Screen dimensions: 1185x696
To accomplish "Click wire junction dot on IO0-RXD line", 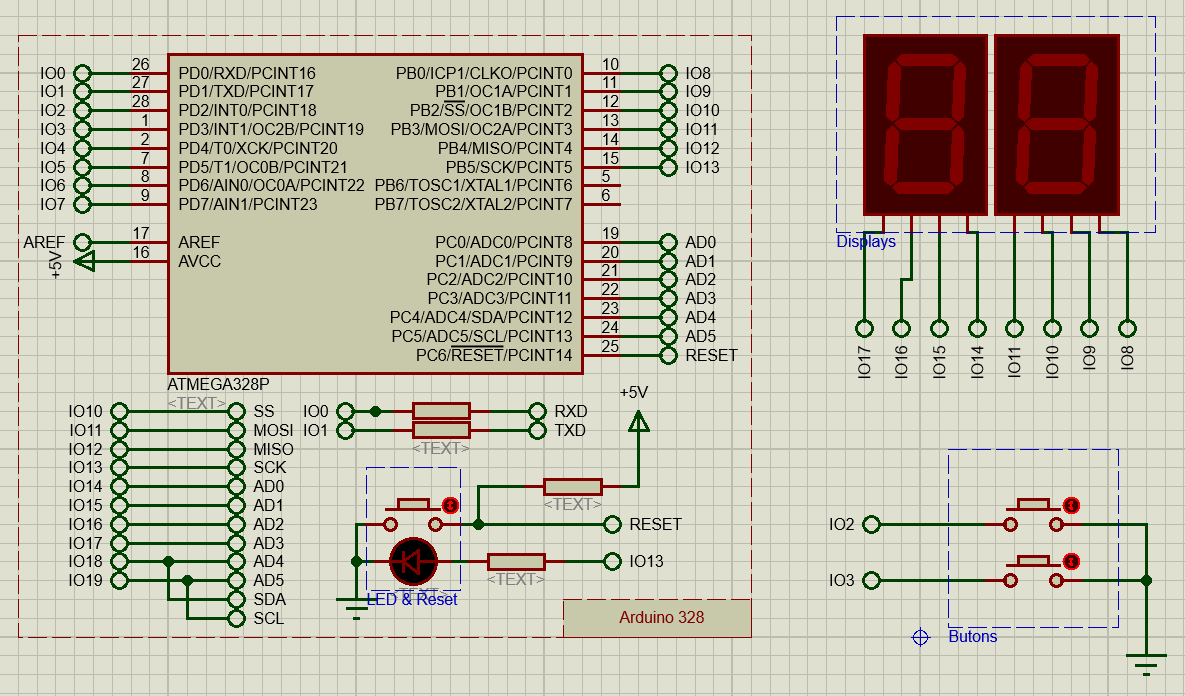I will click(375, 411).
